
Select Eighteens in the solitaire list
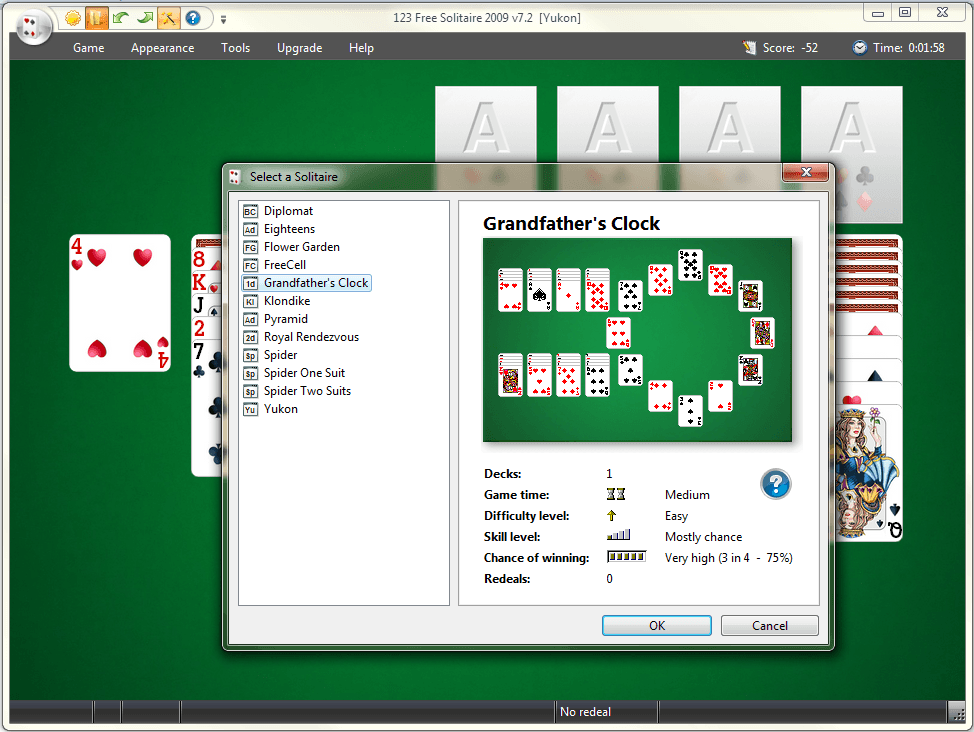coord(289,229)
